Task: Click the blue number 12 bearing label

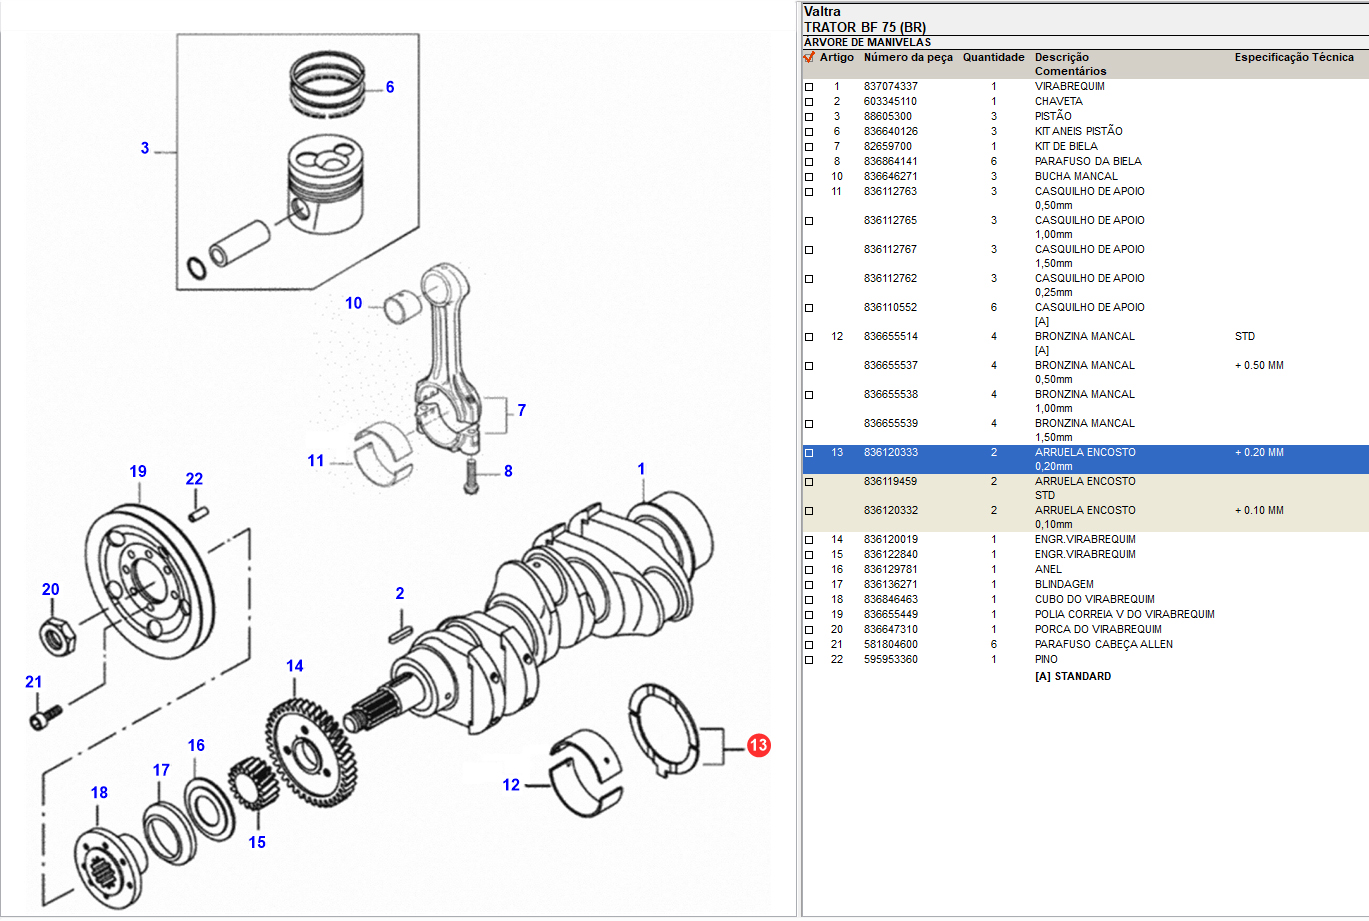Action: tap(511, 785)
